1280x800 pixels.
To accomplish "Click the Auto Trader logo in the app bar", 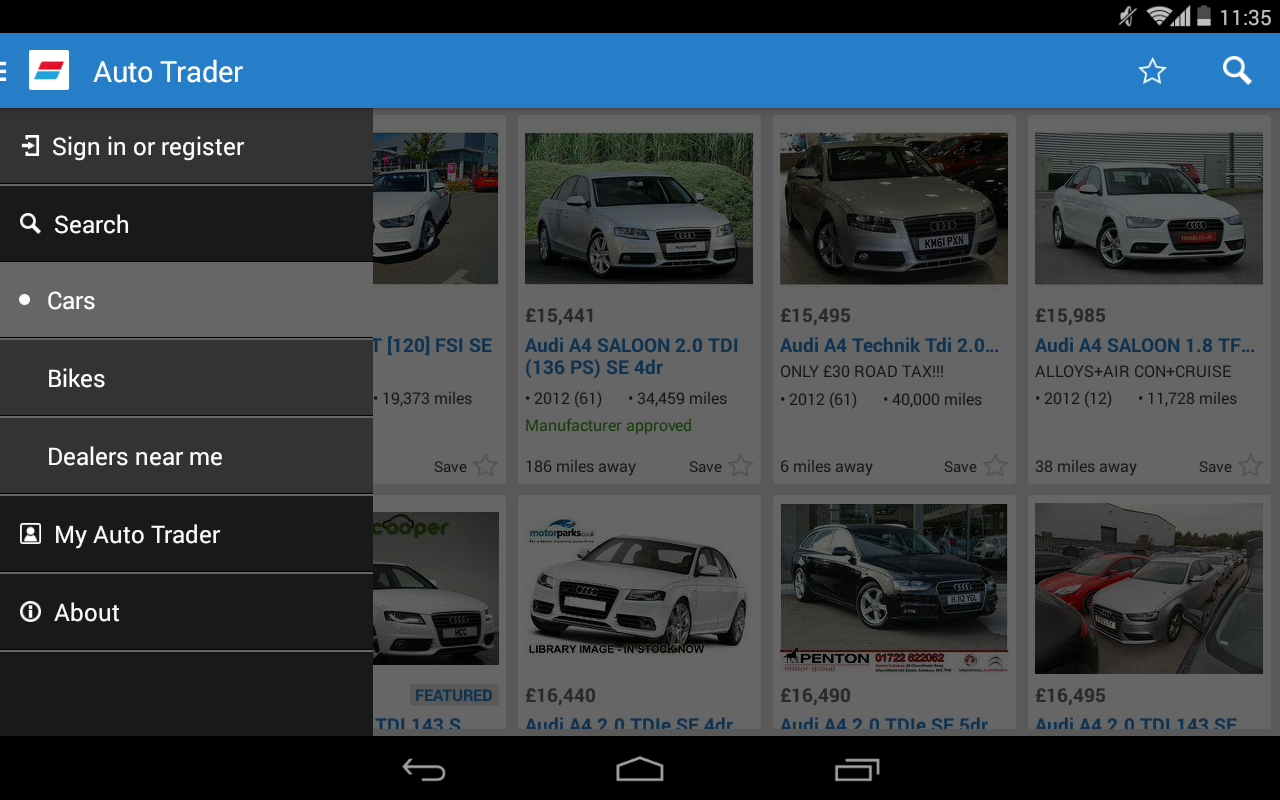I will 49,70.
